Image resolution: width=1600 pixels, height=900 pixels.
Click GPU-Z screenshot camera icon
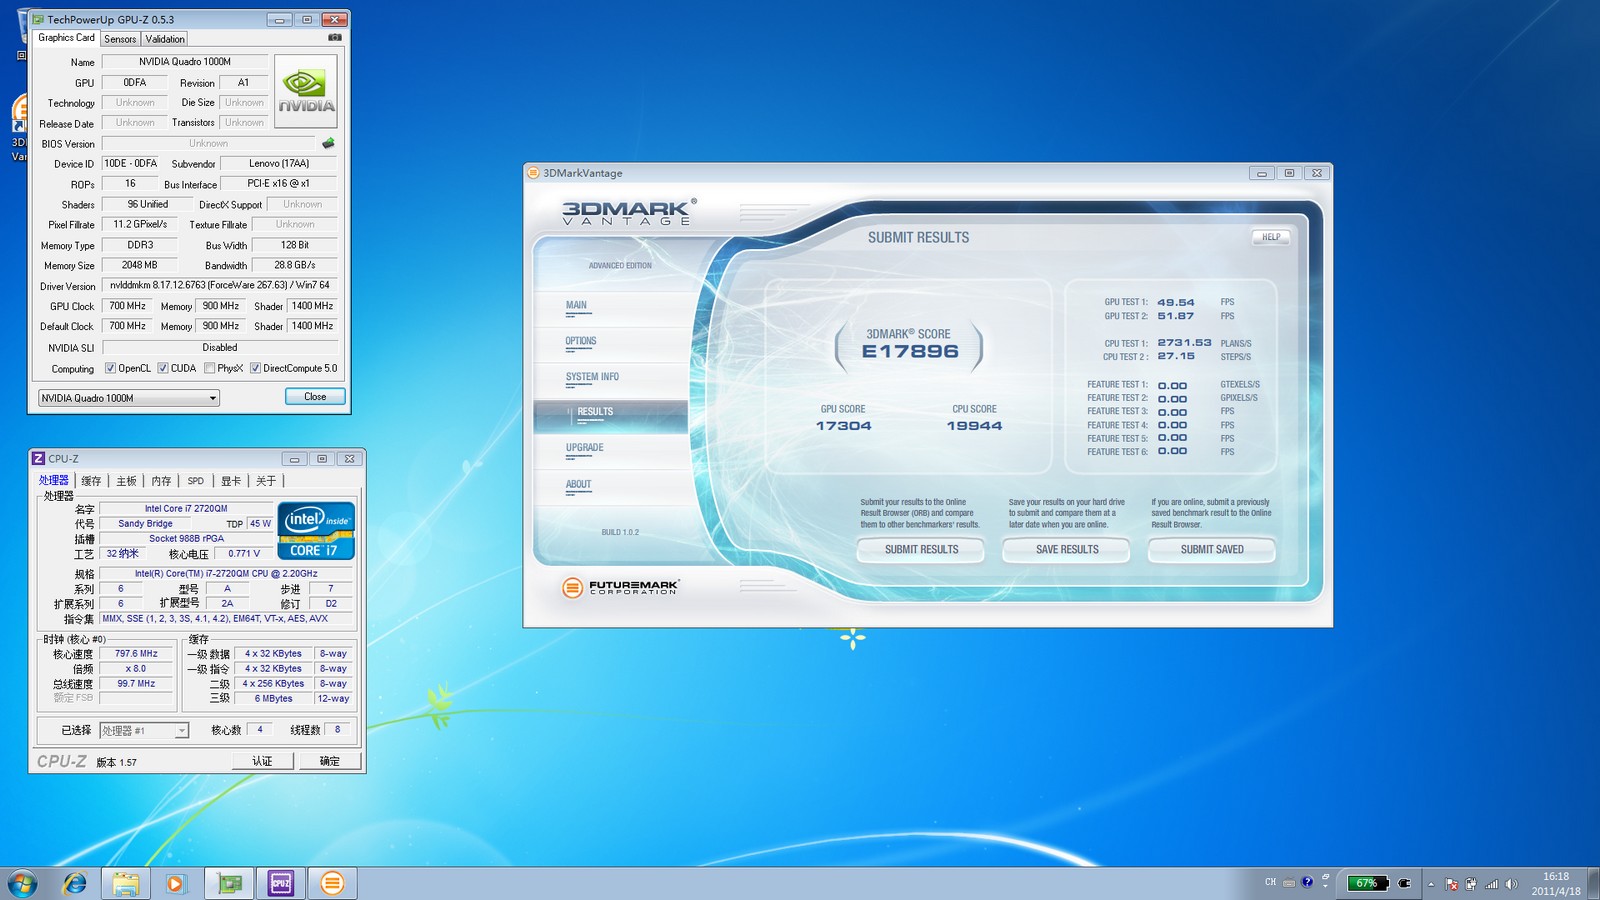coord(334,38)
